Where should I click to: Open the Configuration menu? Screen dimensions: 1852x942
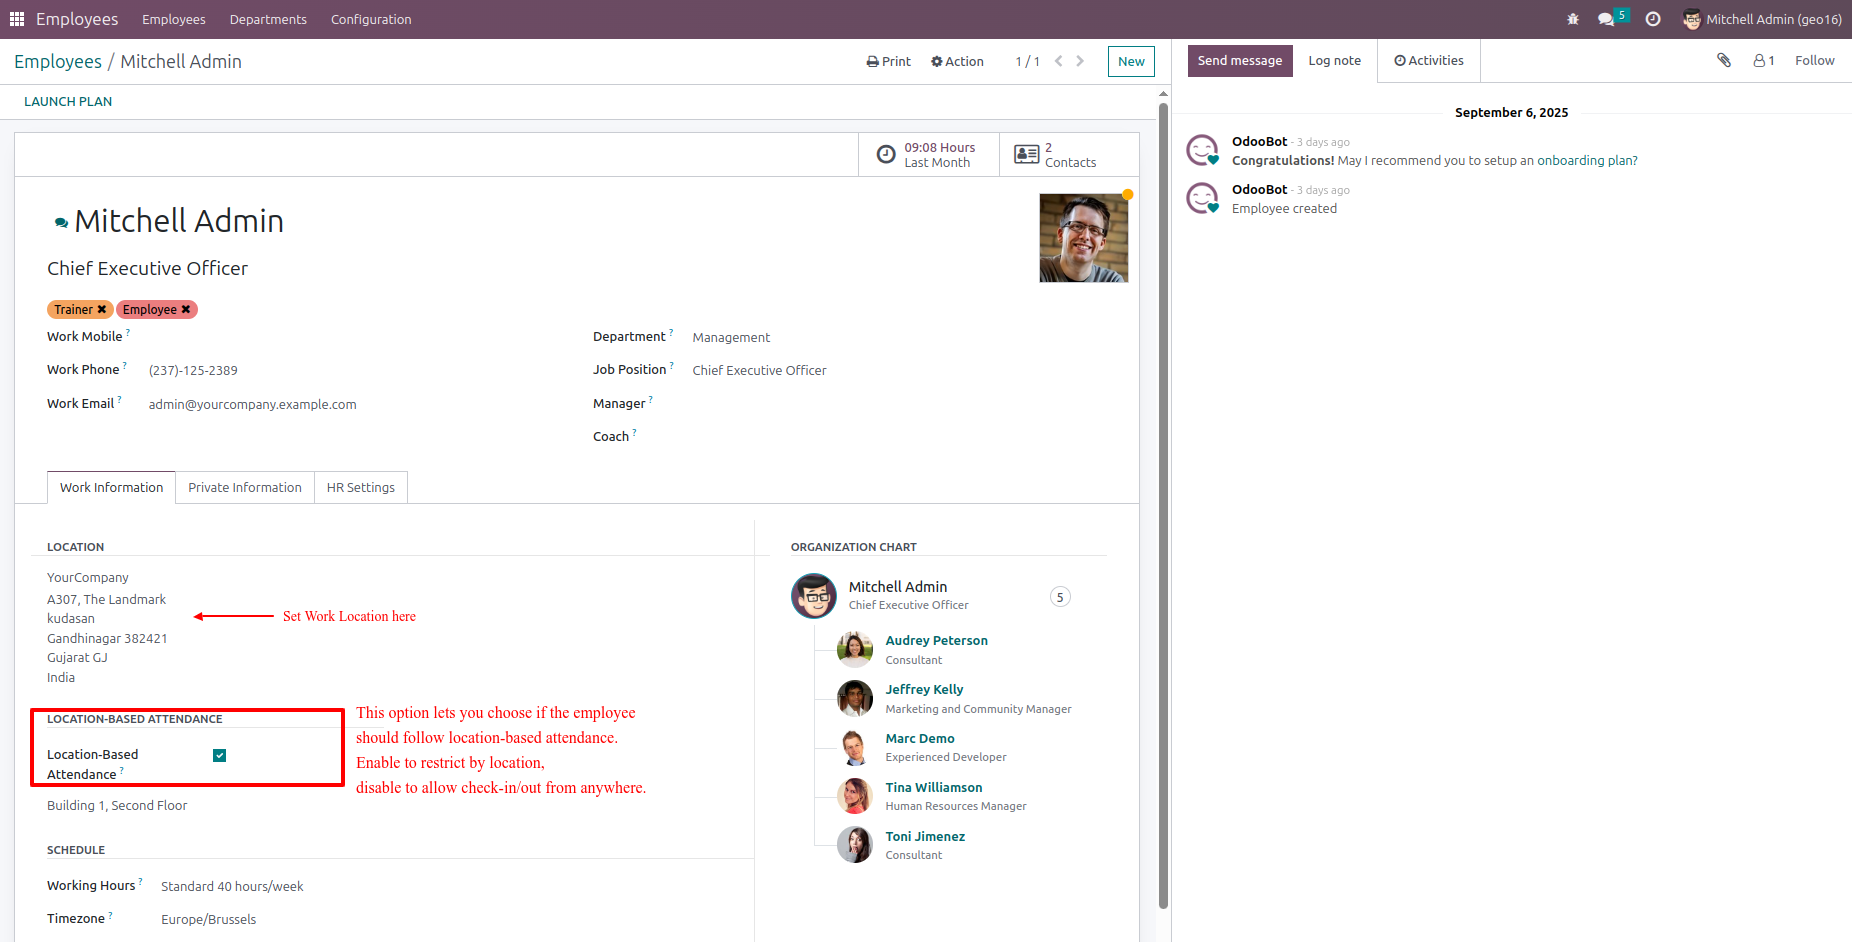(x=371, y=19)
